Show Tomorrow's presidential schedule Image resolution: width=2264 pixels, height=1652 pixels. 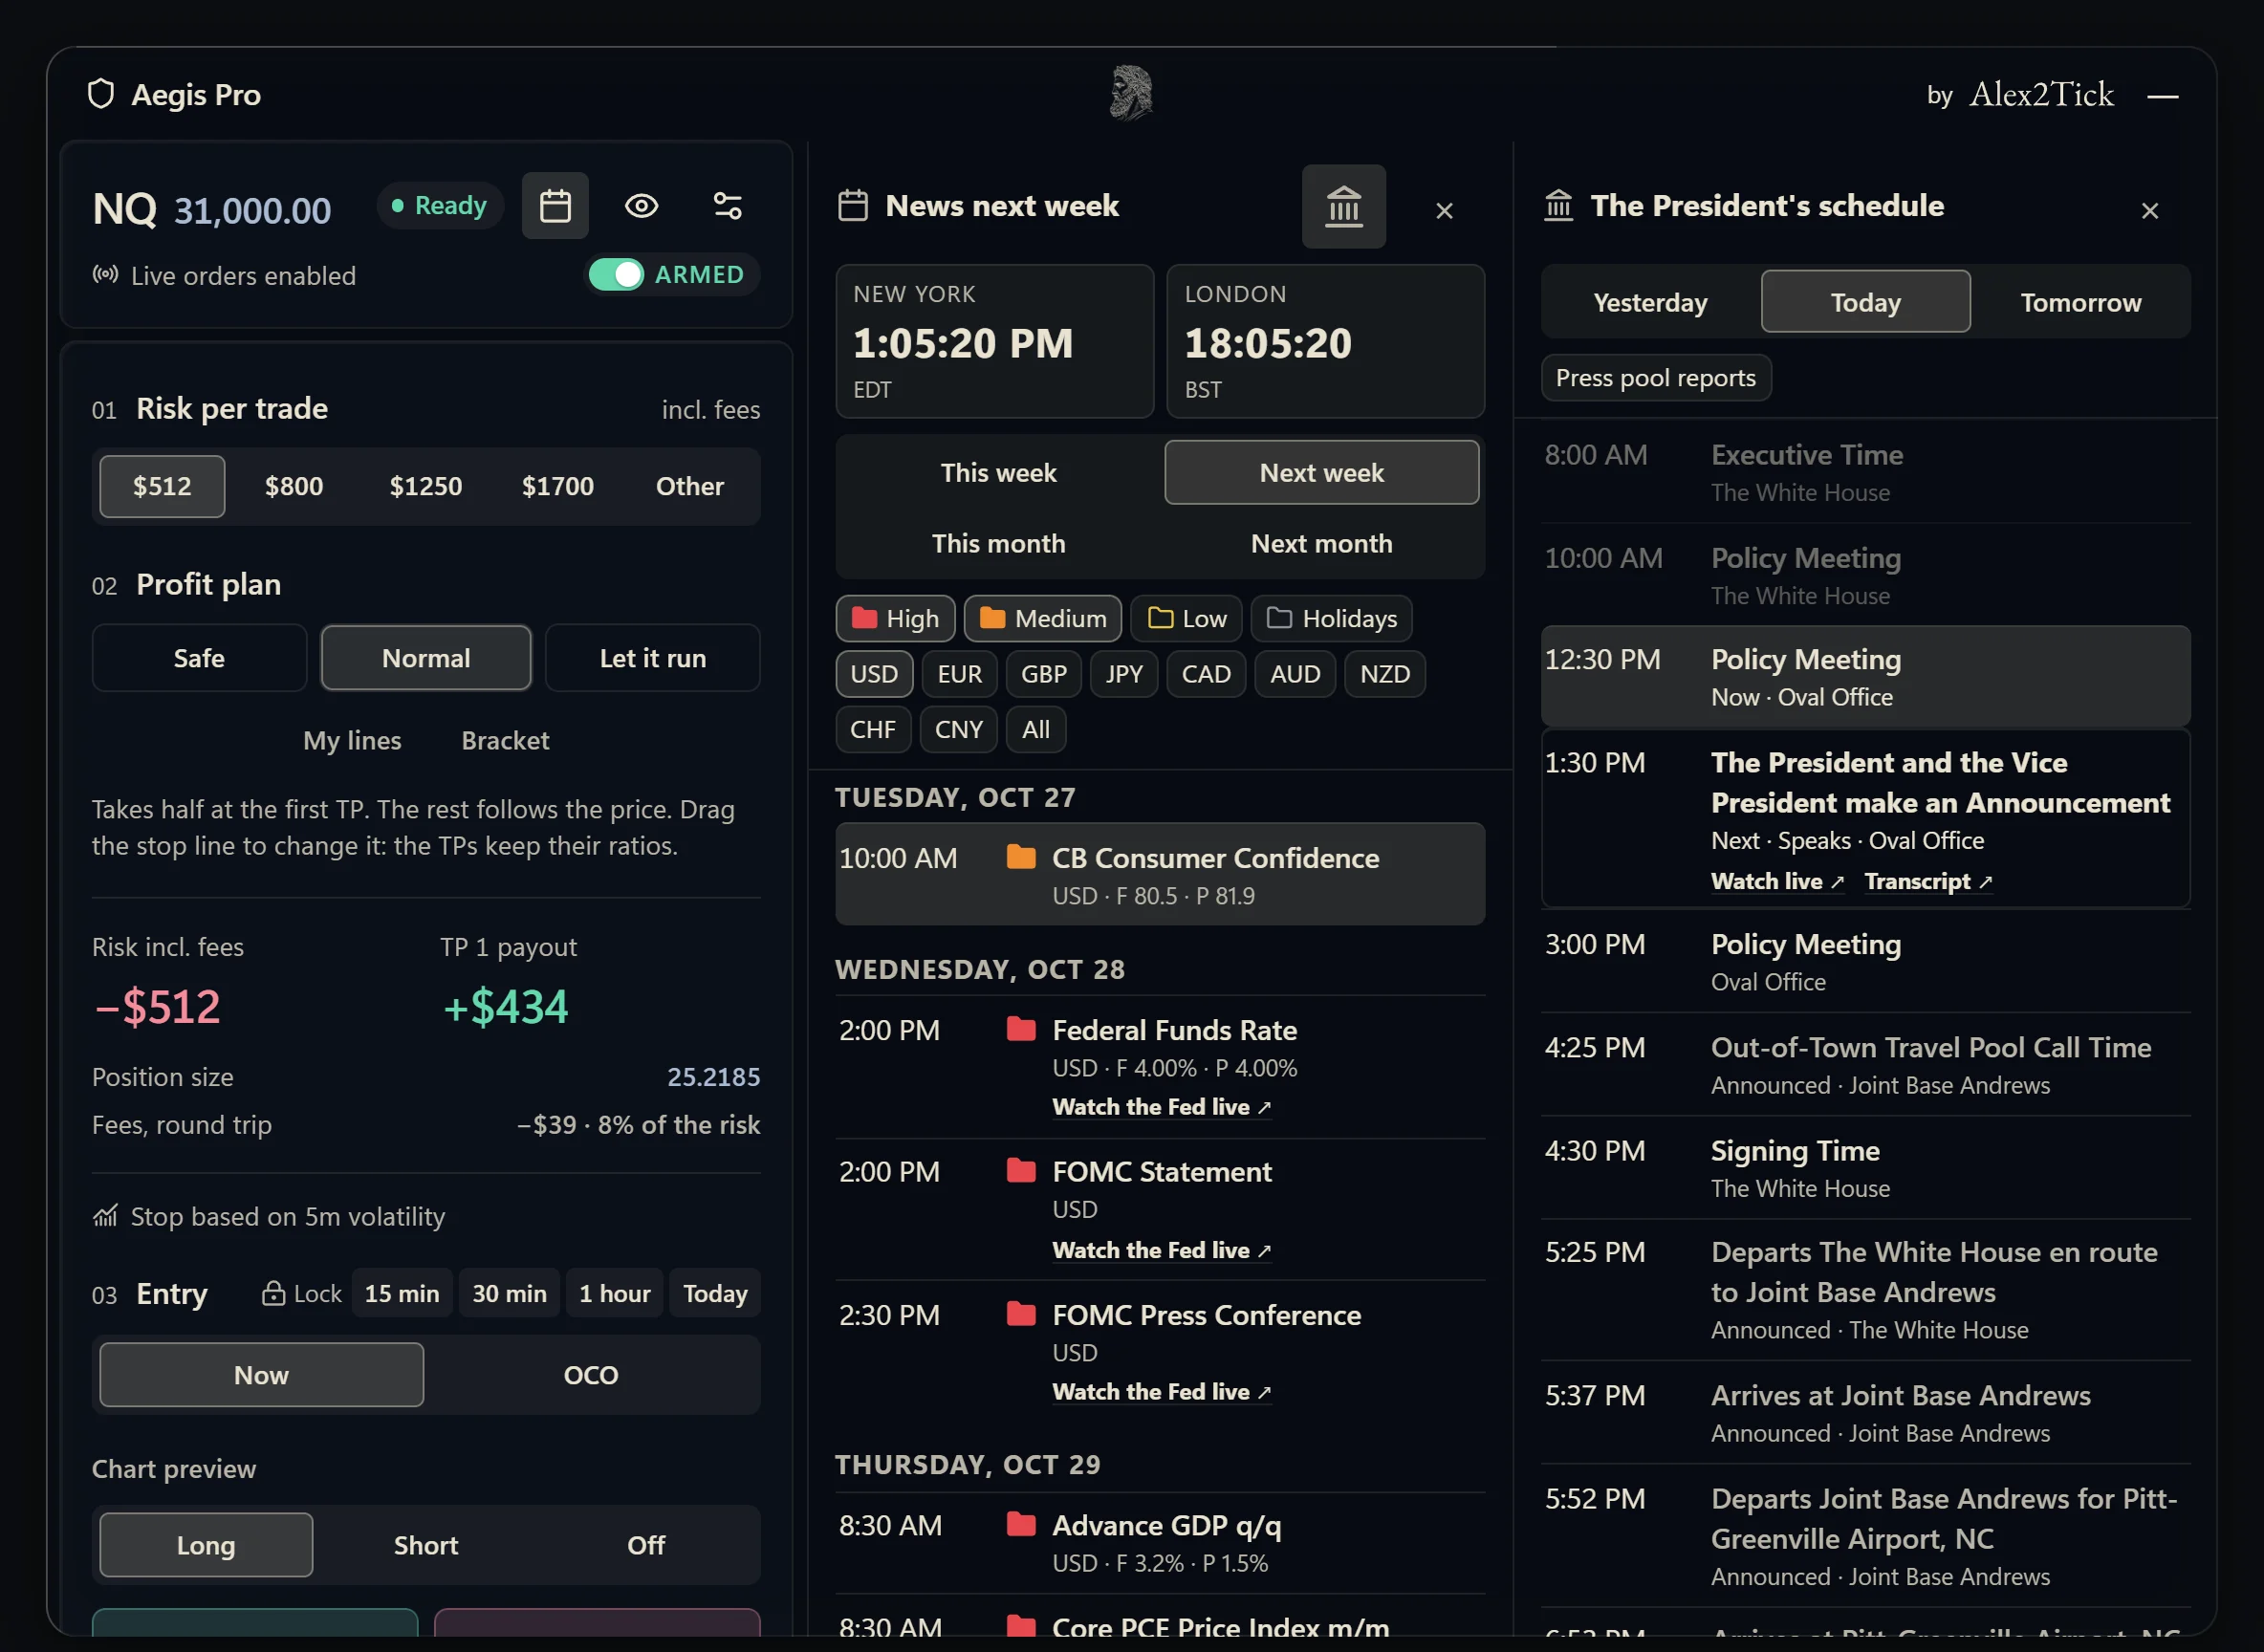coord(2080,302)
